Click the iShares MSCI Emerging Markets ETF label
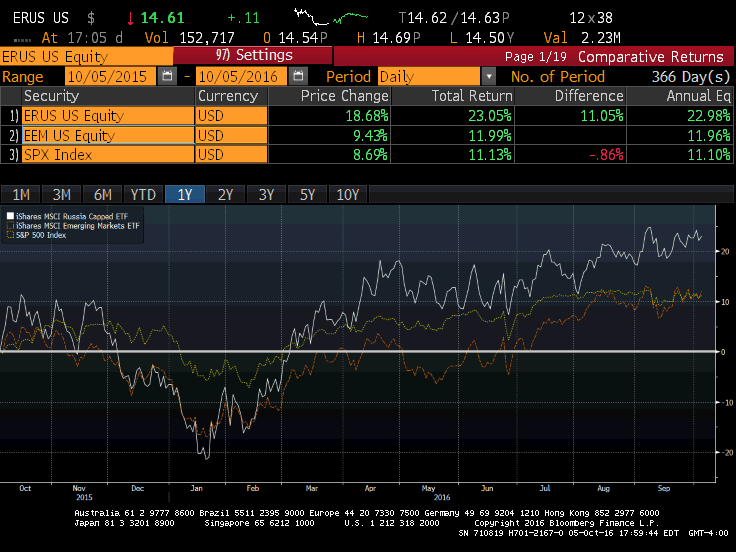Viewport: 736px width, 552px height. click(x=78, y=226)
